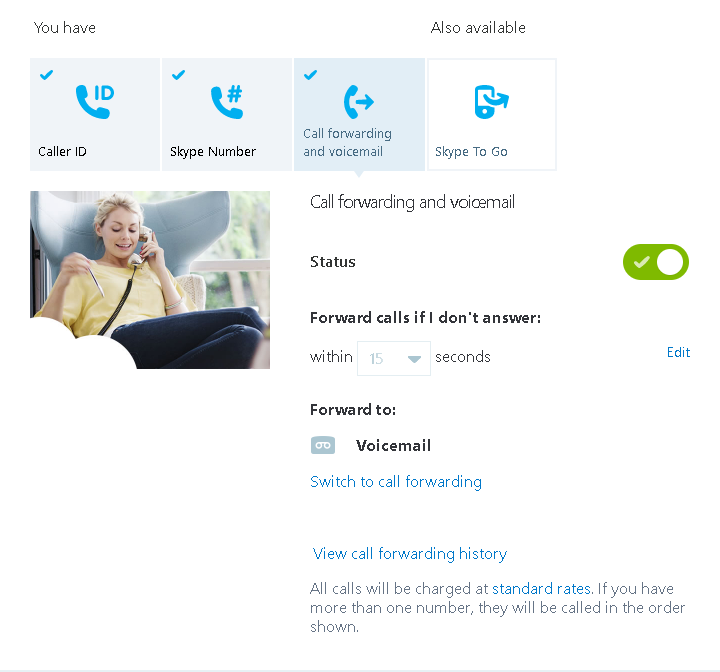Click the woman on phone photo
720x672 pixels.
[150, 280]
